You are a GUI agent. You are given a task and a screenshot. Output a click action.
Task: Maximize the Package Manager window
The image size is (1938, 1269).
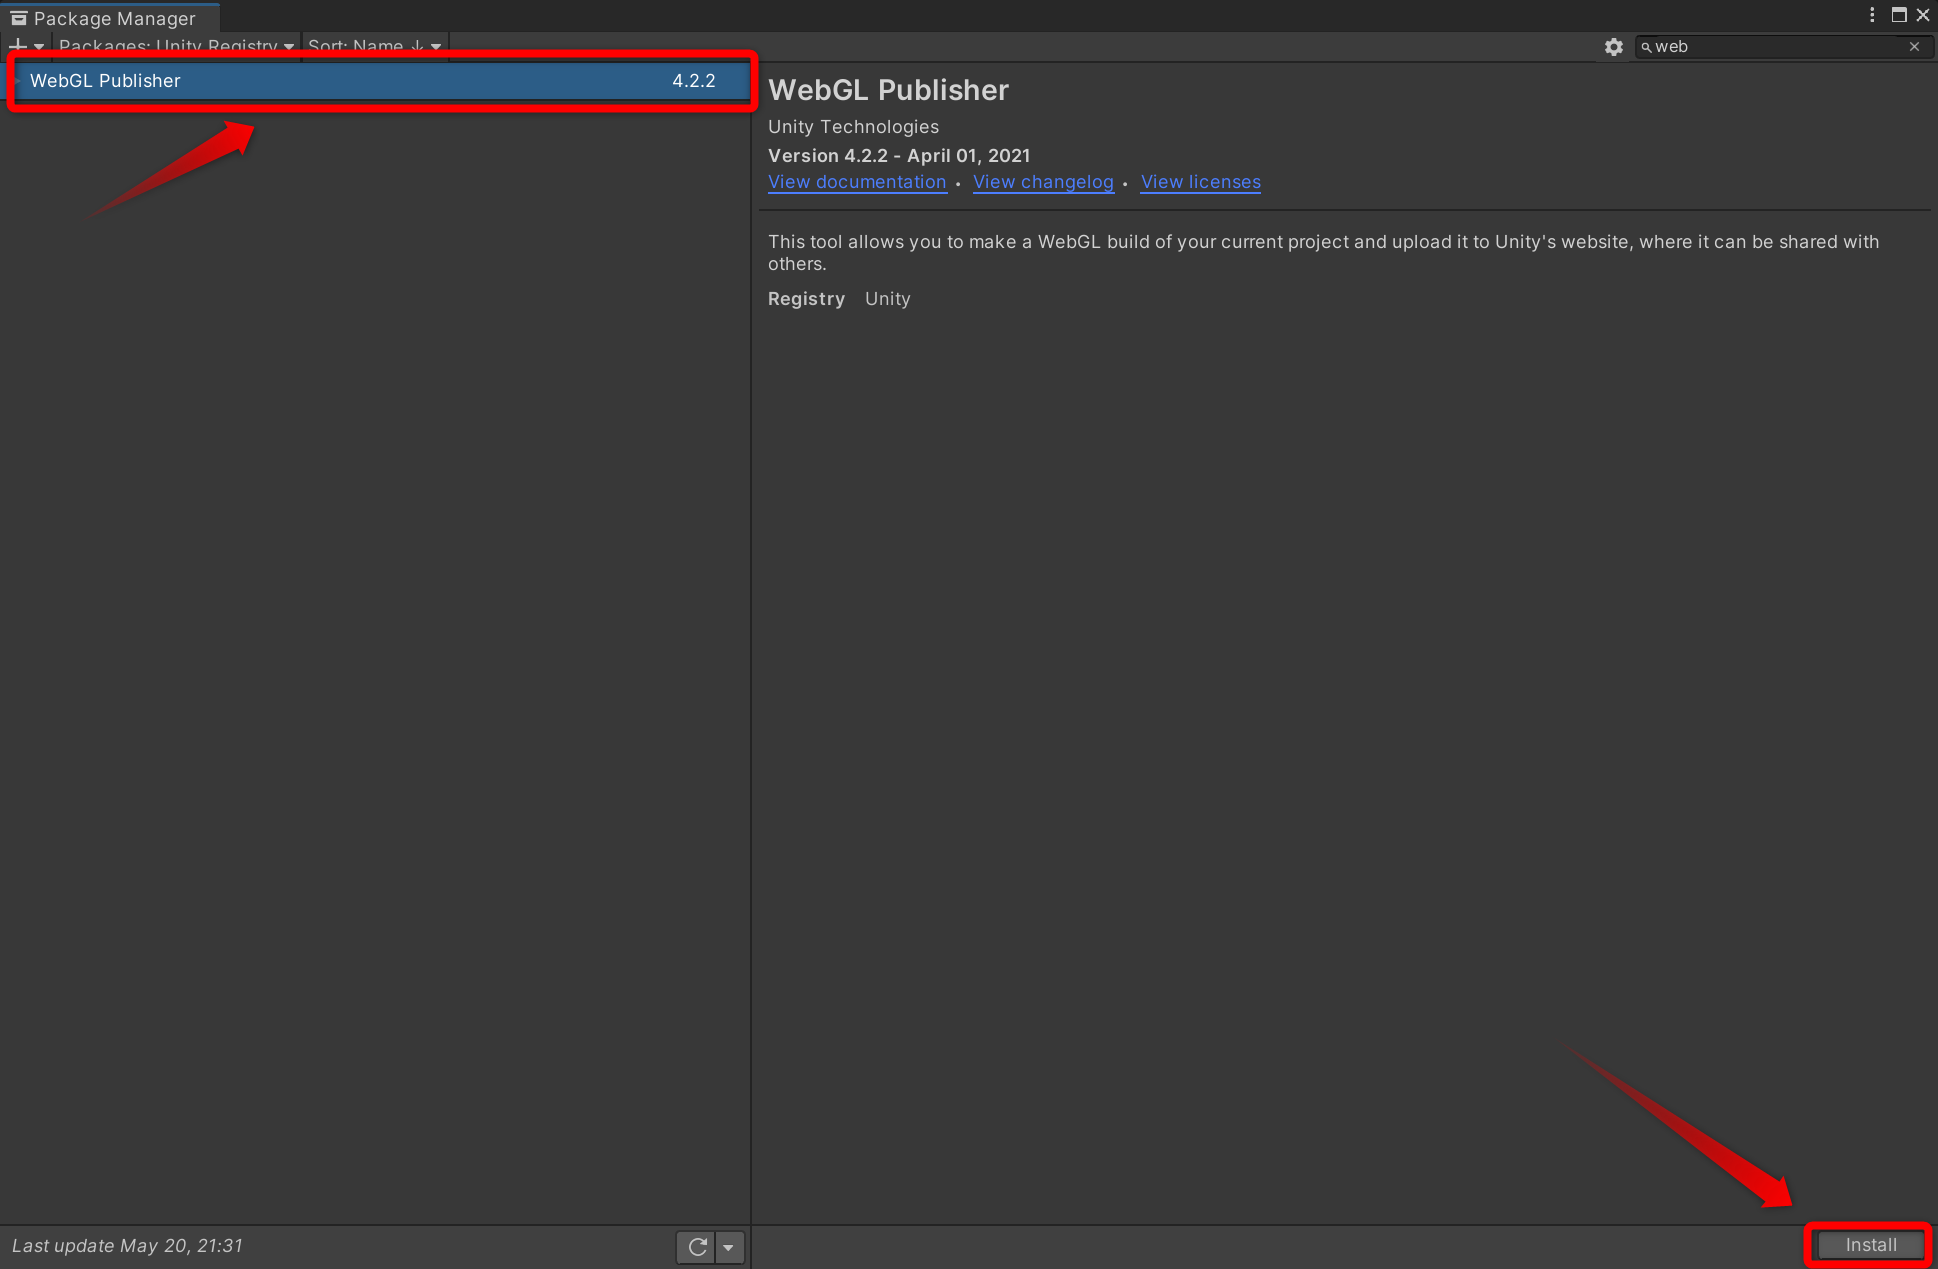point(1899,15)
